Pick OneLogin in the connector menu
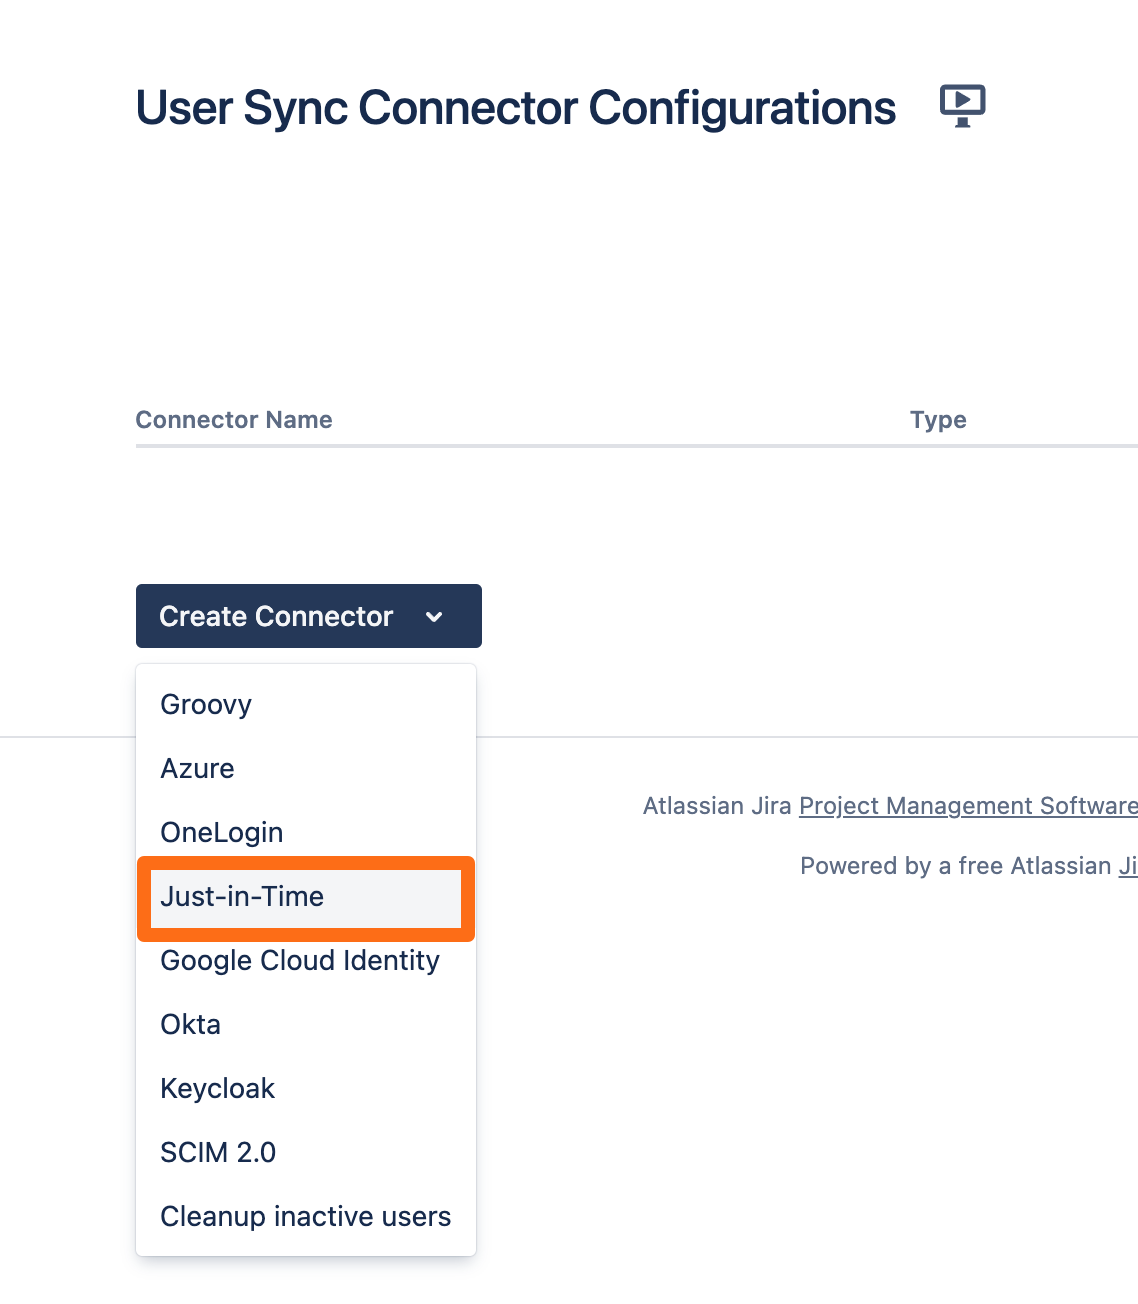Viewport: 1138px width, 1304px height. tap(222, 832)
